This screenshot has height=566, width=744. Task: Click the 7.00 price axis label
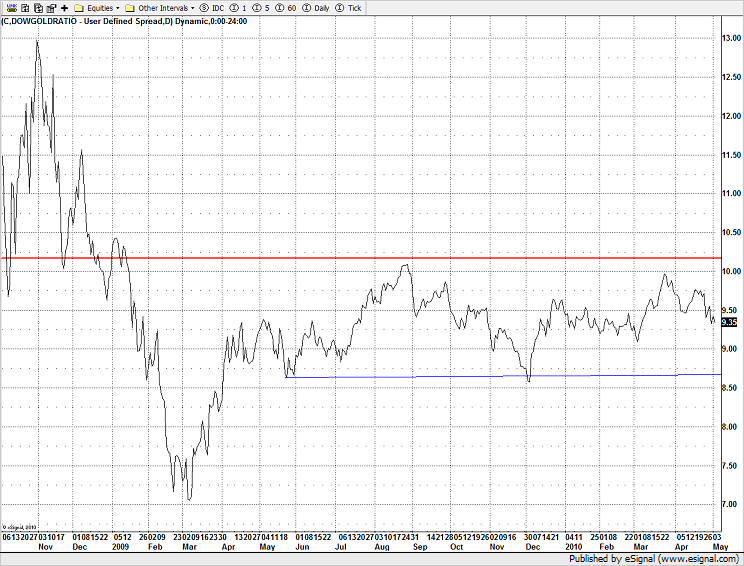pyautogui.click(x=729, y=504)
